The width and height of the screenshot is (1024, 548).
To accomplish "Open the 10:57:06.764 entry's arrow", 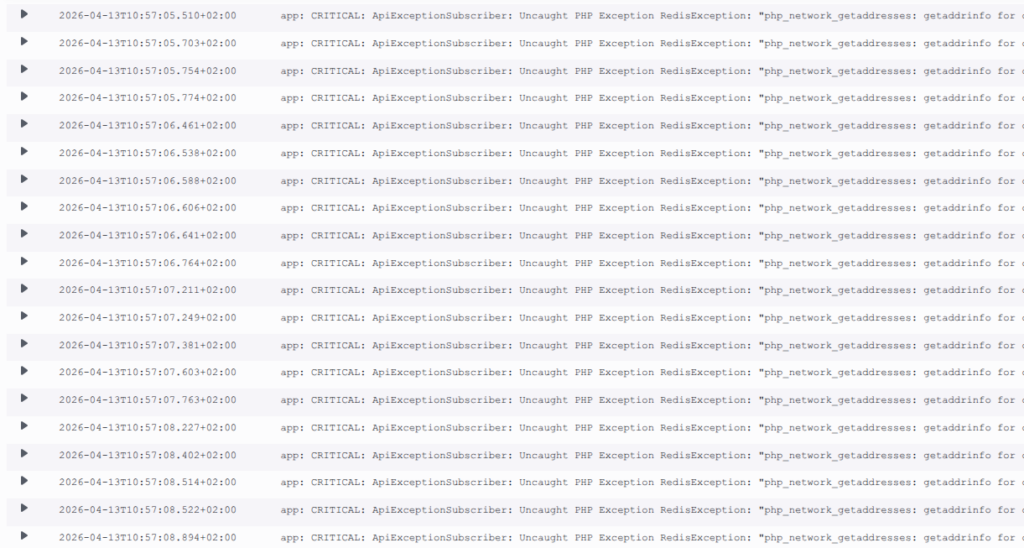I will [24, 261].
